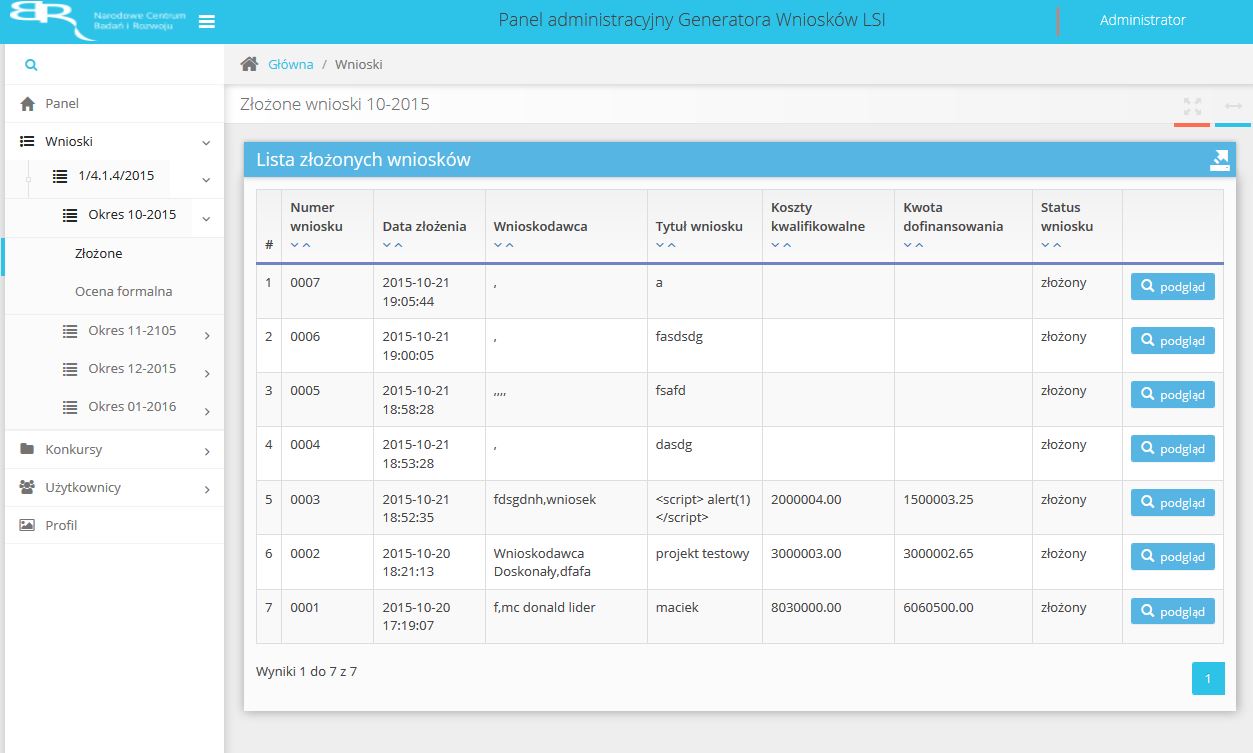Open Ocena formalna in the sidebar
The height and width of the screenshot is (753, 1253).
(x=123, y=291)
